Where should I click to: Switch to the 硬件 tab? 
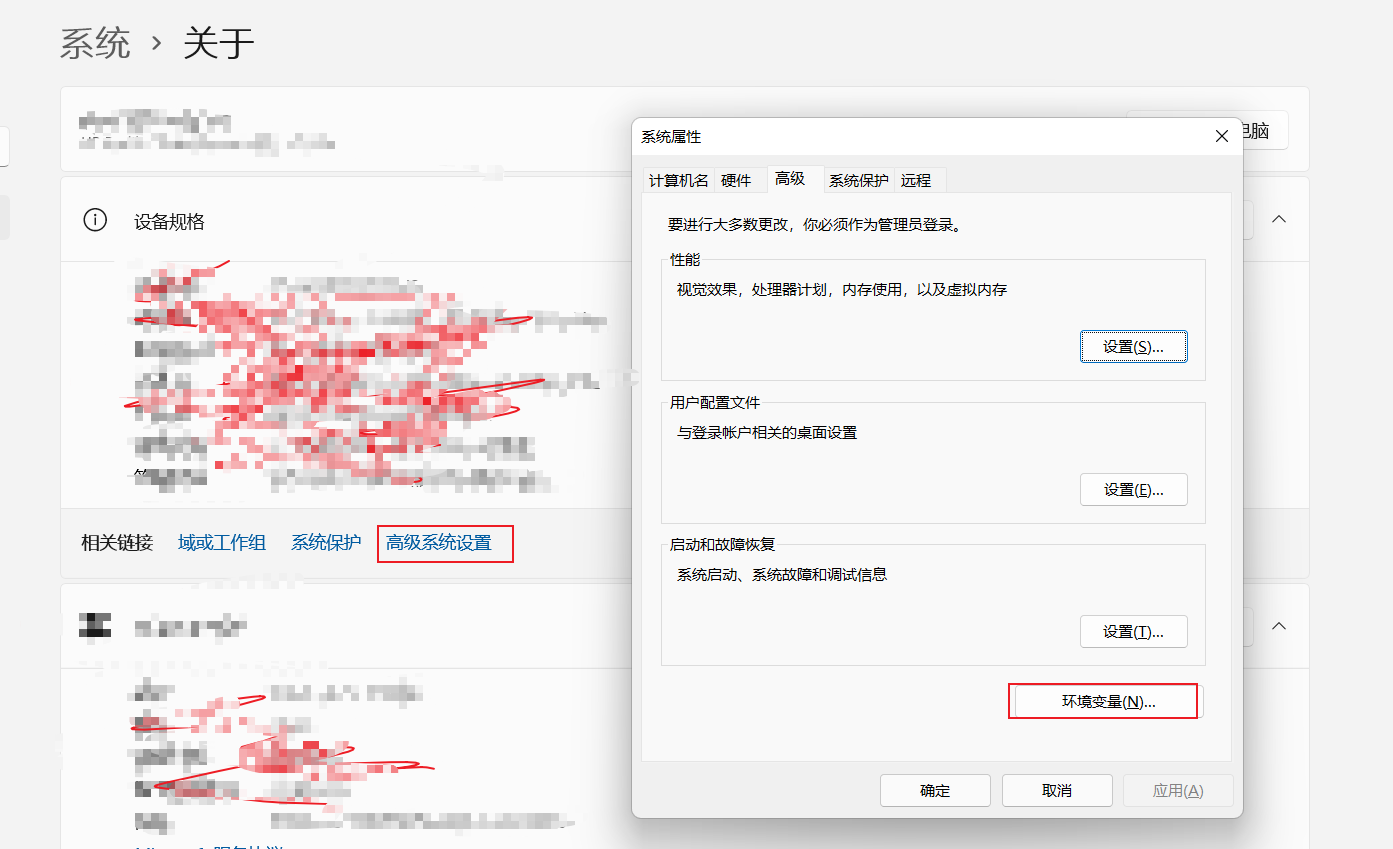(x=736, y=180)
